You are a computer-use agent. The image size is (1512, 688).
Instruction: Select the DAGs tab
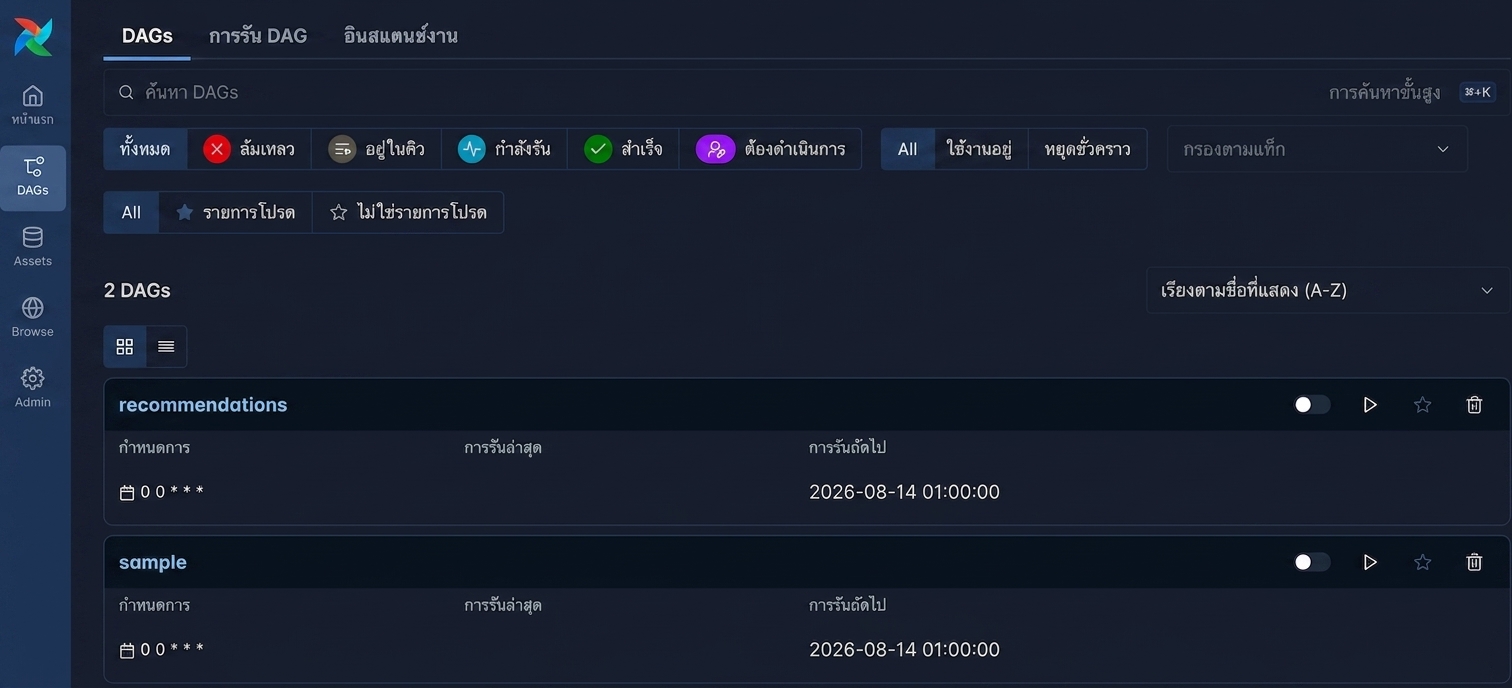pos(147,35)
